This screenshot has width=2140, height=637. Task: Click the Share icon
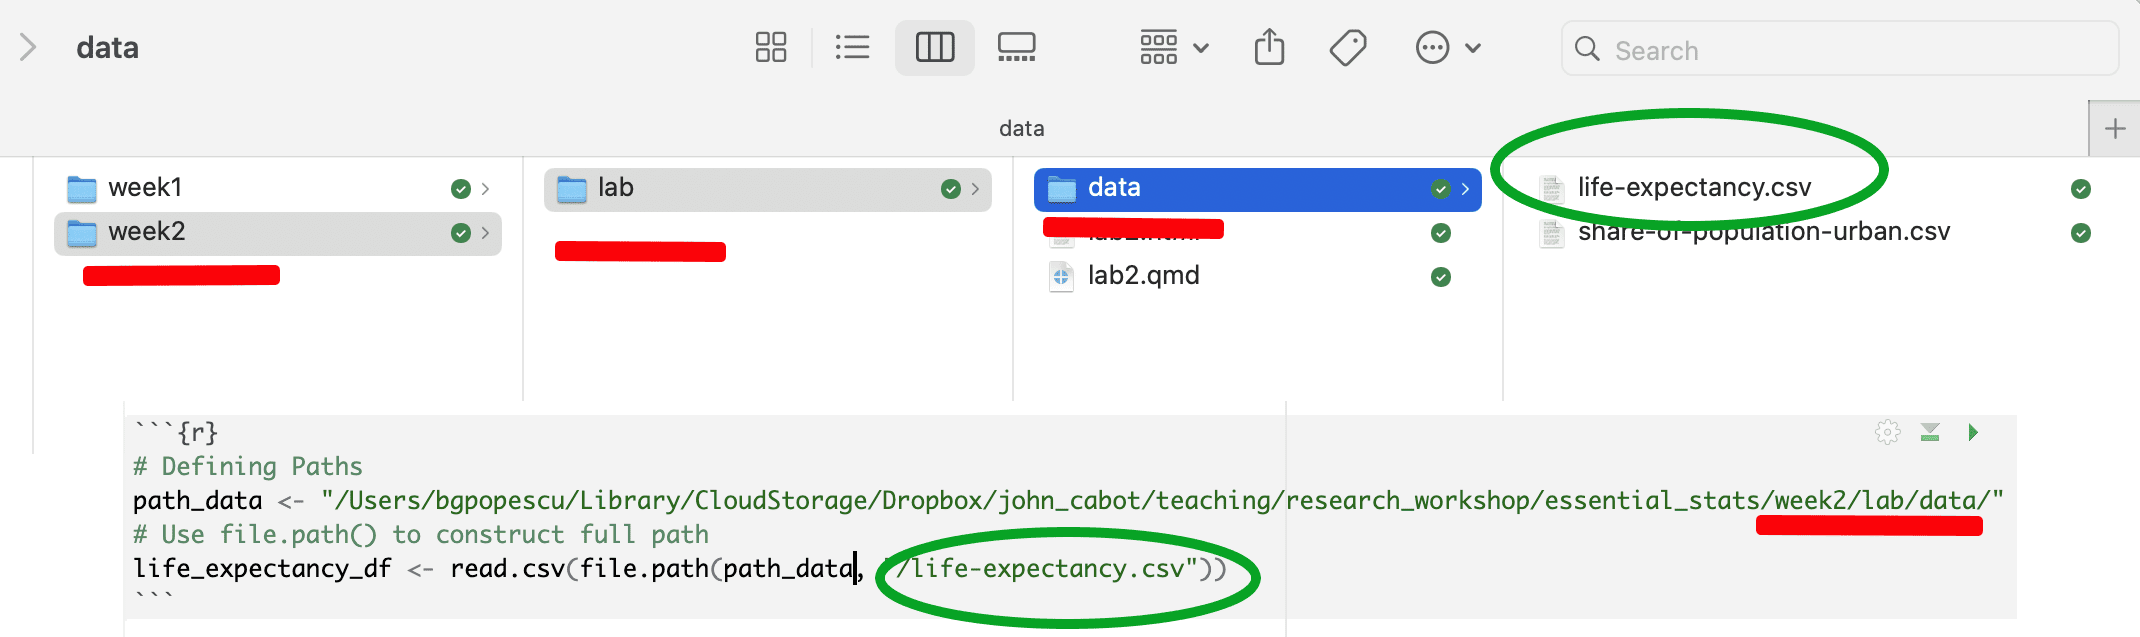pos(1269,47)
